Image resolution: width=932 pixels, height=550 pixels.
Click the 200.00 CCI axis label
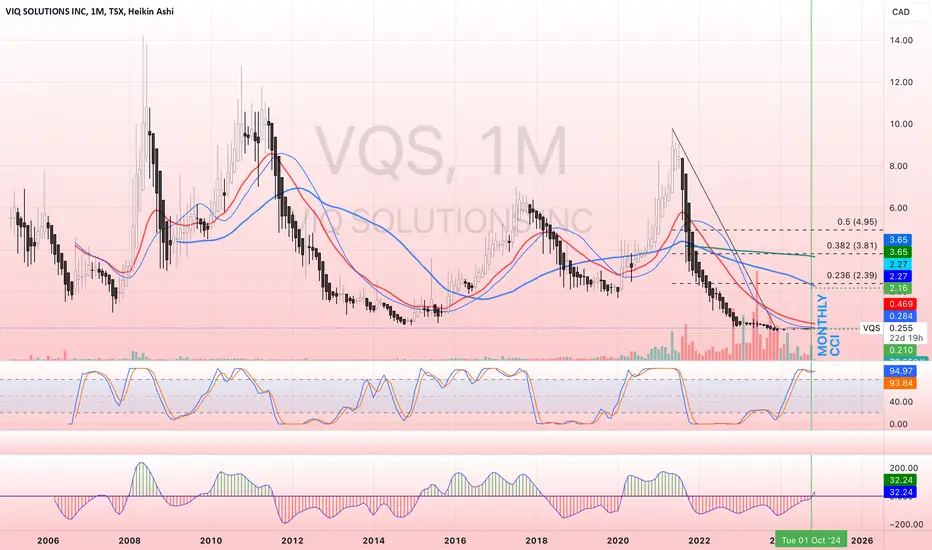[x=904, y=468]
